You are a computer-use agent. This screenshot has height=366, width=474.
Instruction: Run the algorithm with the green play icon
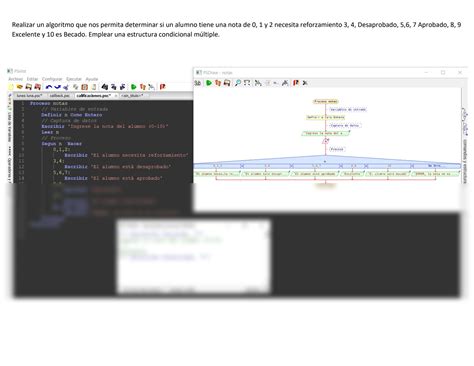134,87
